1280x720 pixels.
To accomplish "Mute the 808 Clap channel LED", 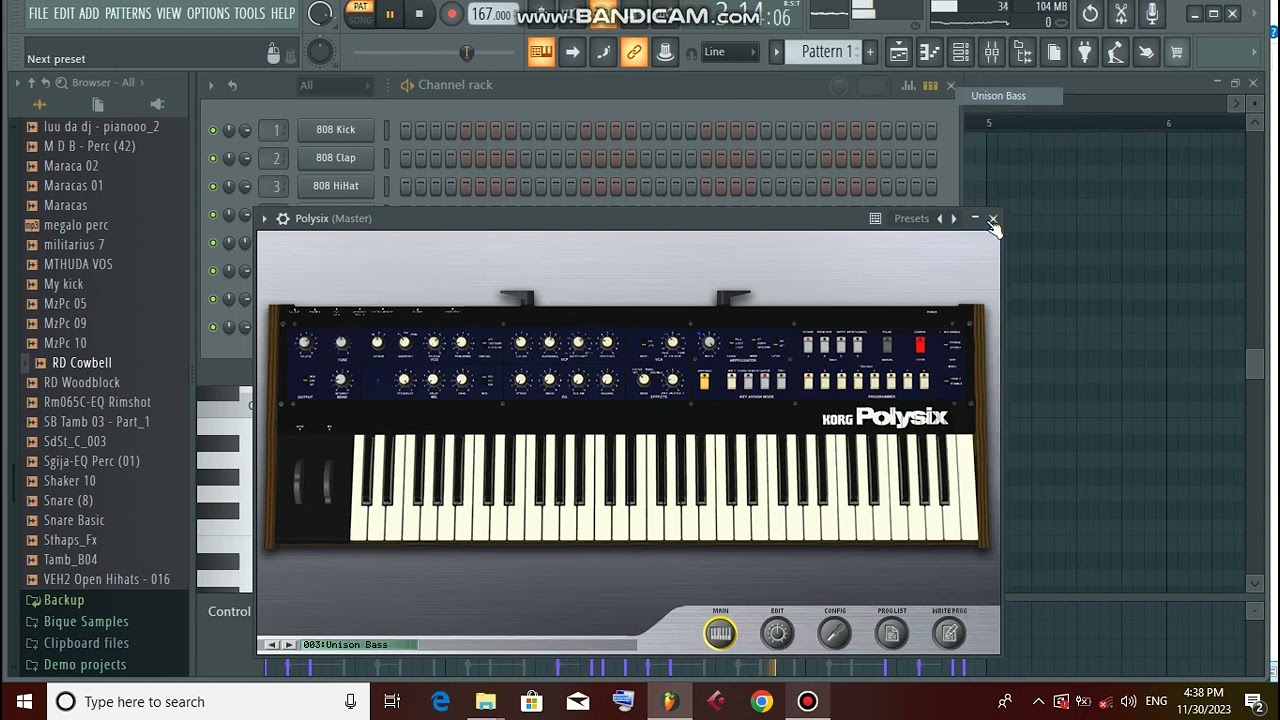I will (x=212, y=158).
